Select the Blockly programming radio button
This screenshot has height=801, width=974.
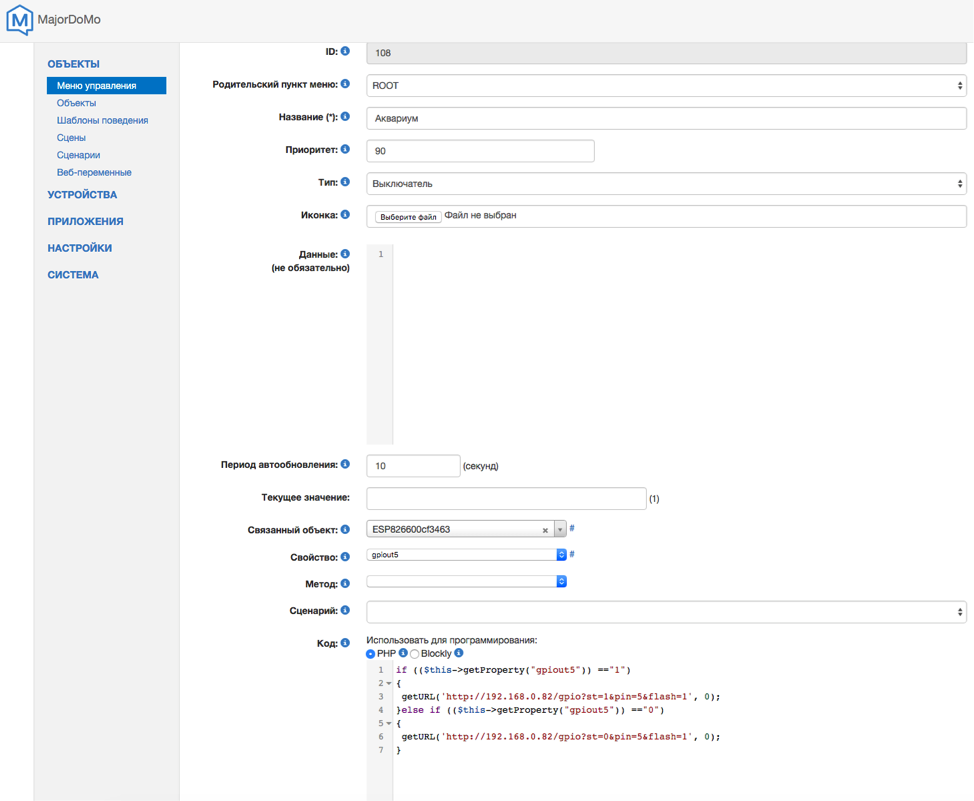415,654
